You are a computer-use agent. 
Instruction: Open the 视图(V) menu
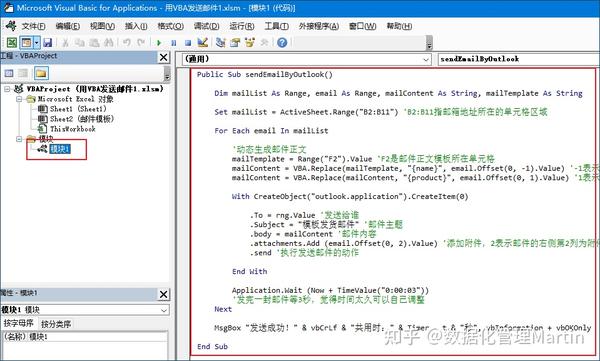tap(102, 26)
